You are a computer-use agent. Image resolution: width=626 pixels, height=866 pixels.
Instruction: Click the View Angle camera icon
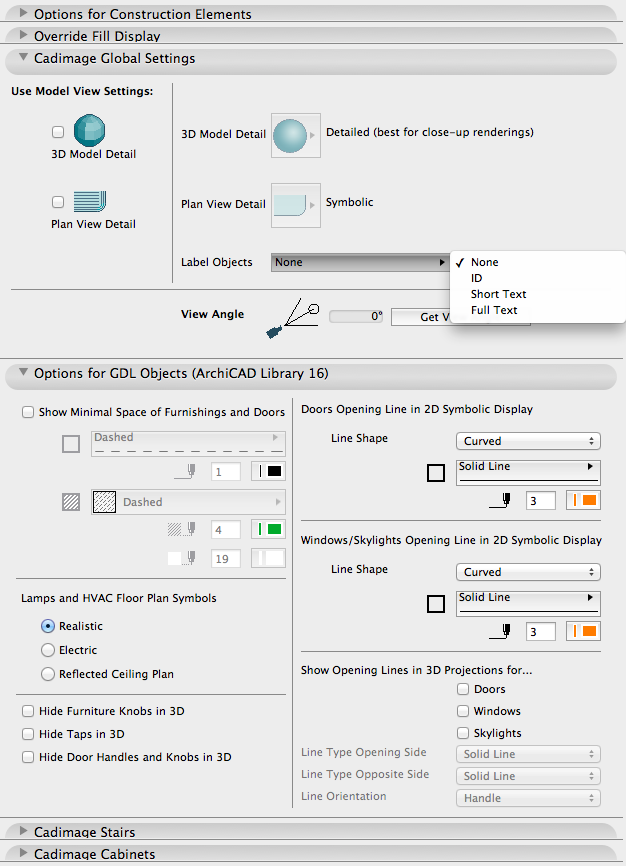coord(293,319)
